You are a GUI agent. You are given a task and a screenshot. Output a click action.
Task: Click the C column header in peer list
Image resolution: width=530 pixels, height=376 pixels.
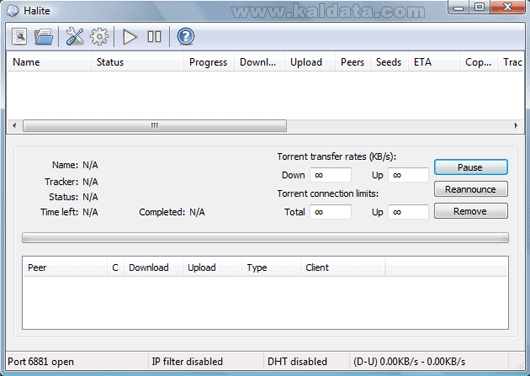click(116, 268)
